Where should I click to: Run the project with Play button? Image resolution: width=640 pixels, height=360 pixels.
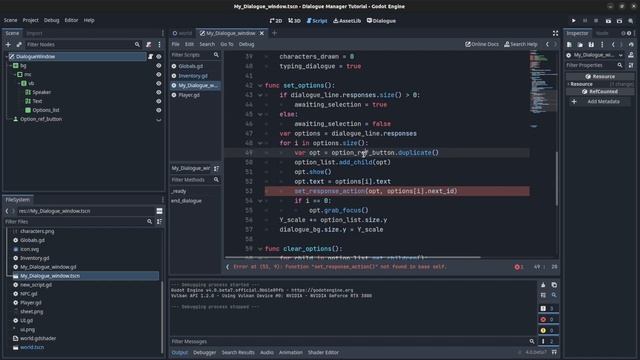coord(573,20)
